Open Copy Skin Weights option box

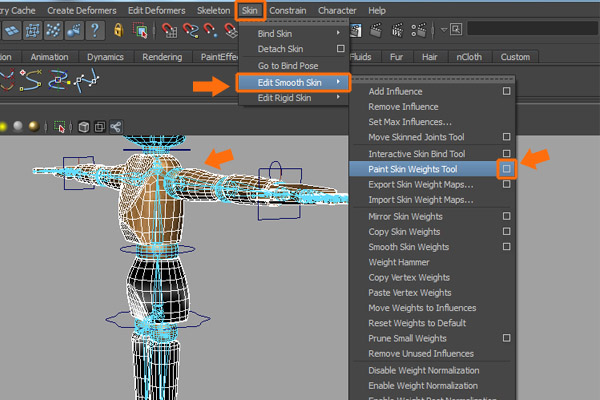tap(507, 232)
